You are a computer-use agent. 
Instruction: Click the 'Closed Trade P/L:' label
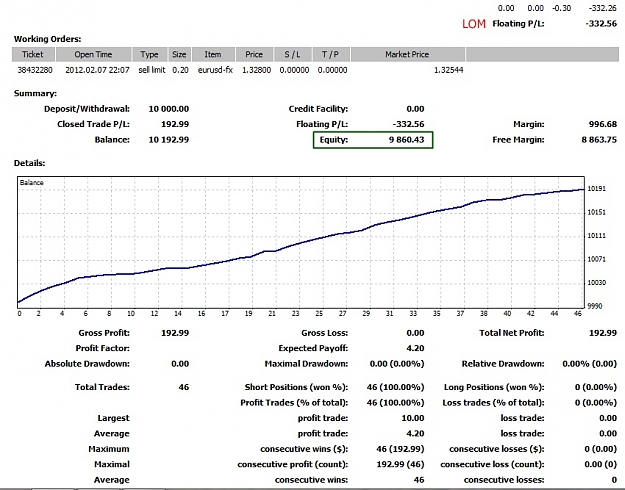93,124
